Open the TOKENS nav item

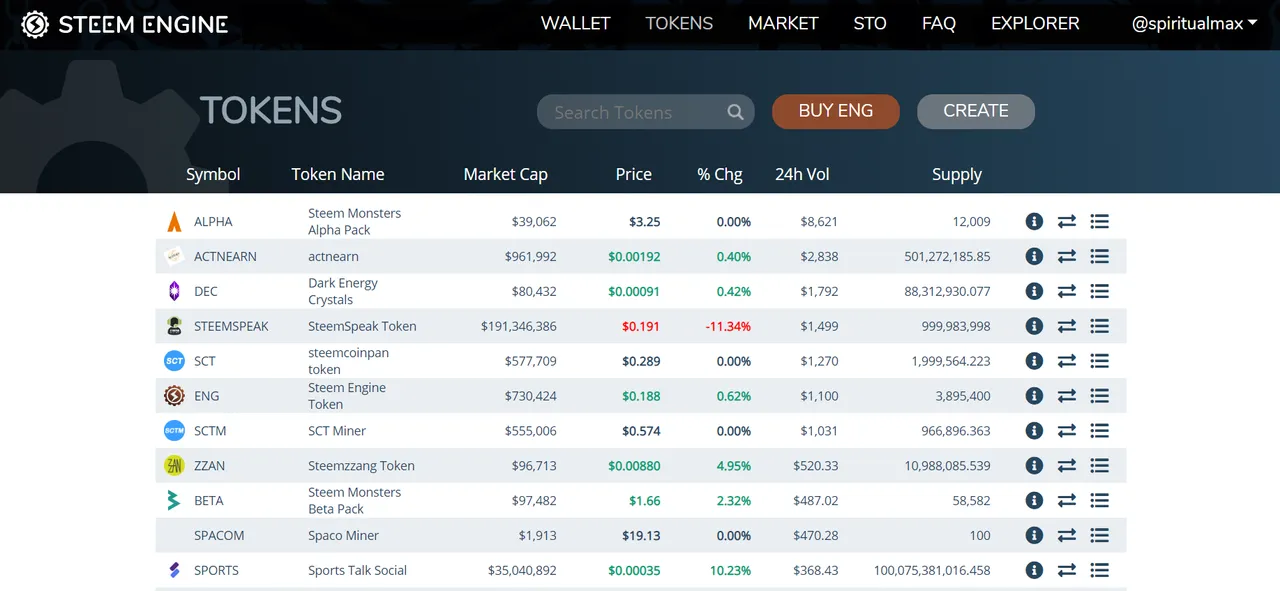(x=679, y=23)
